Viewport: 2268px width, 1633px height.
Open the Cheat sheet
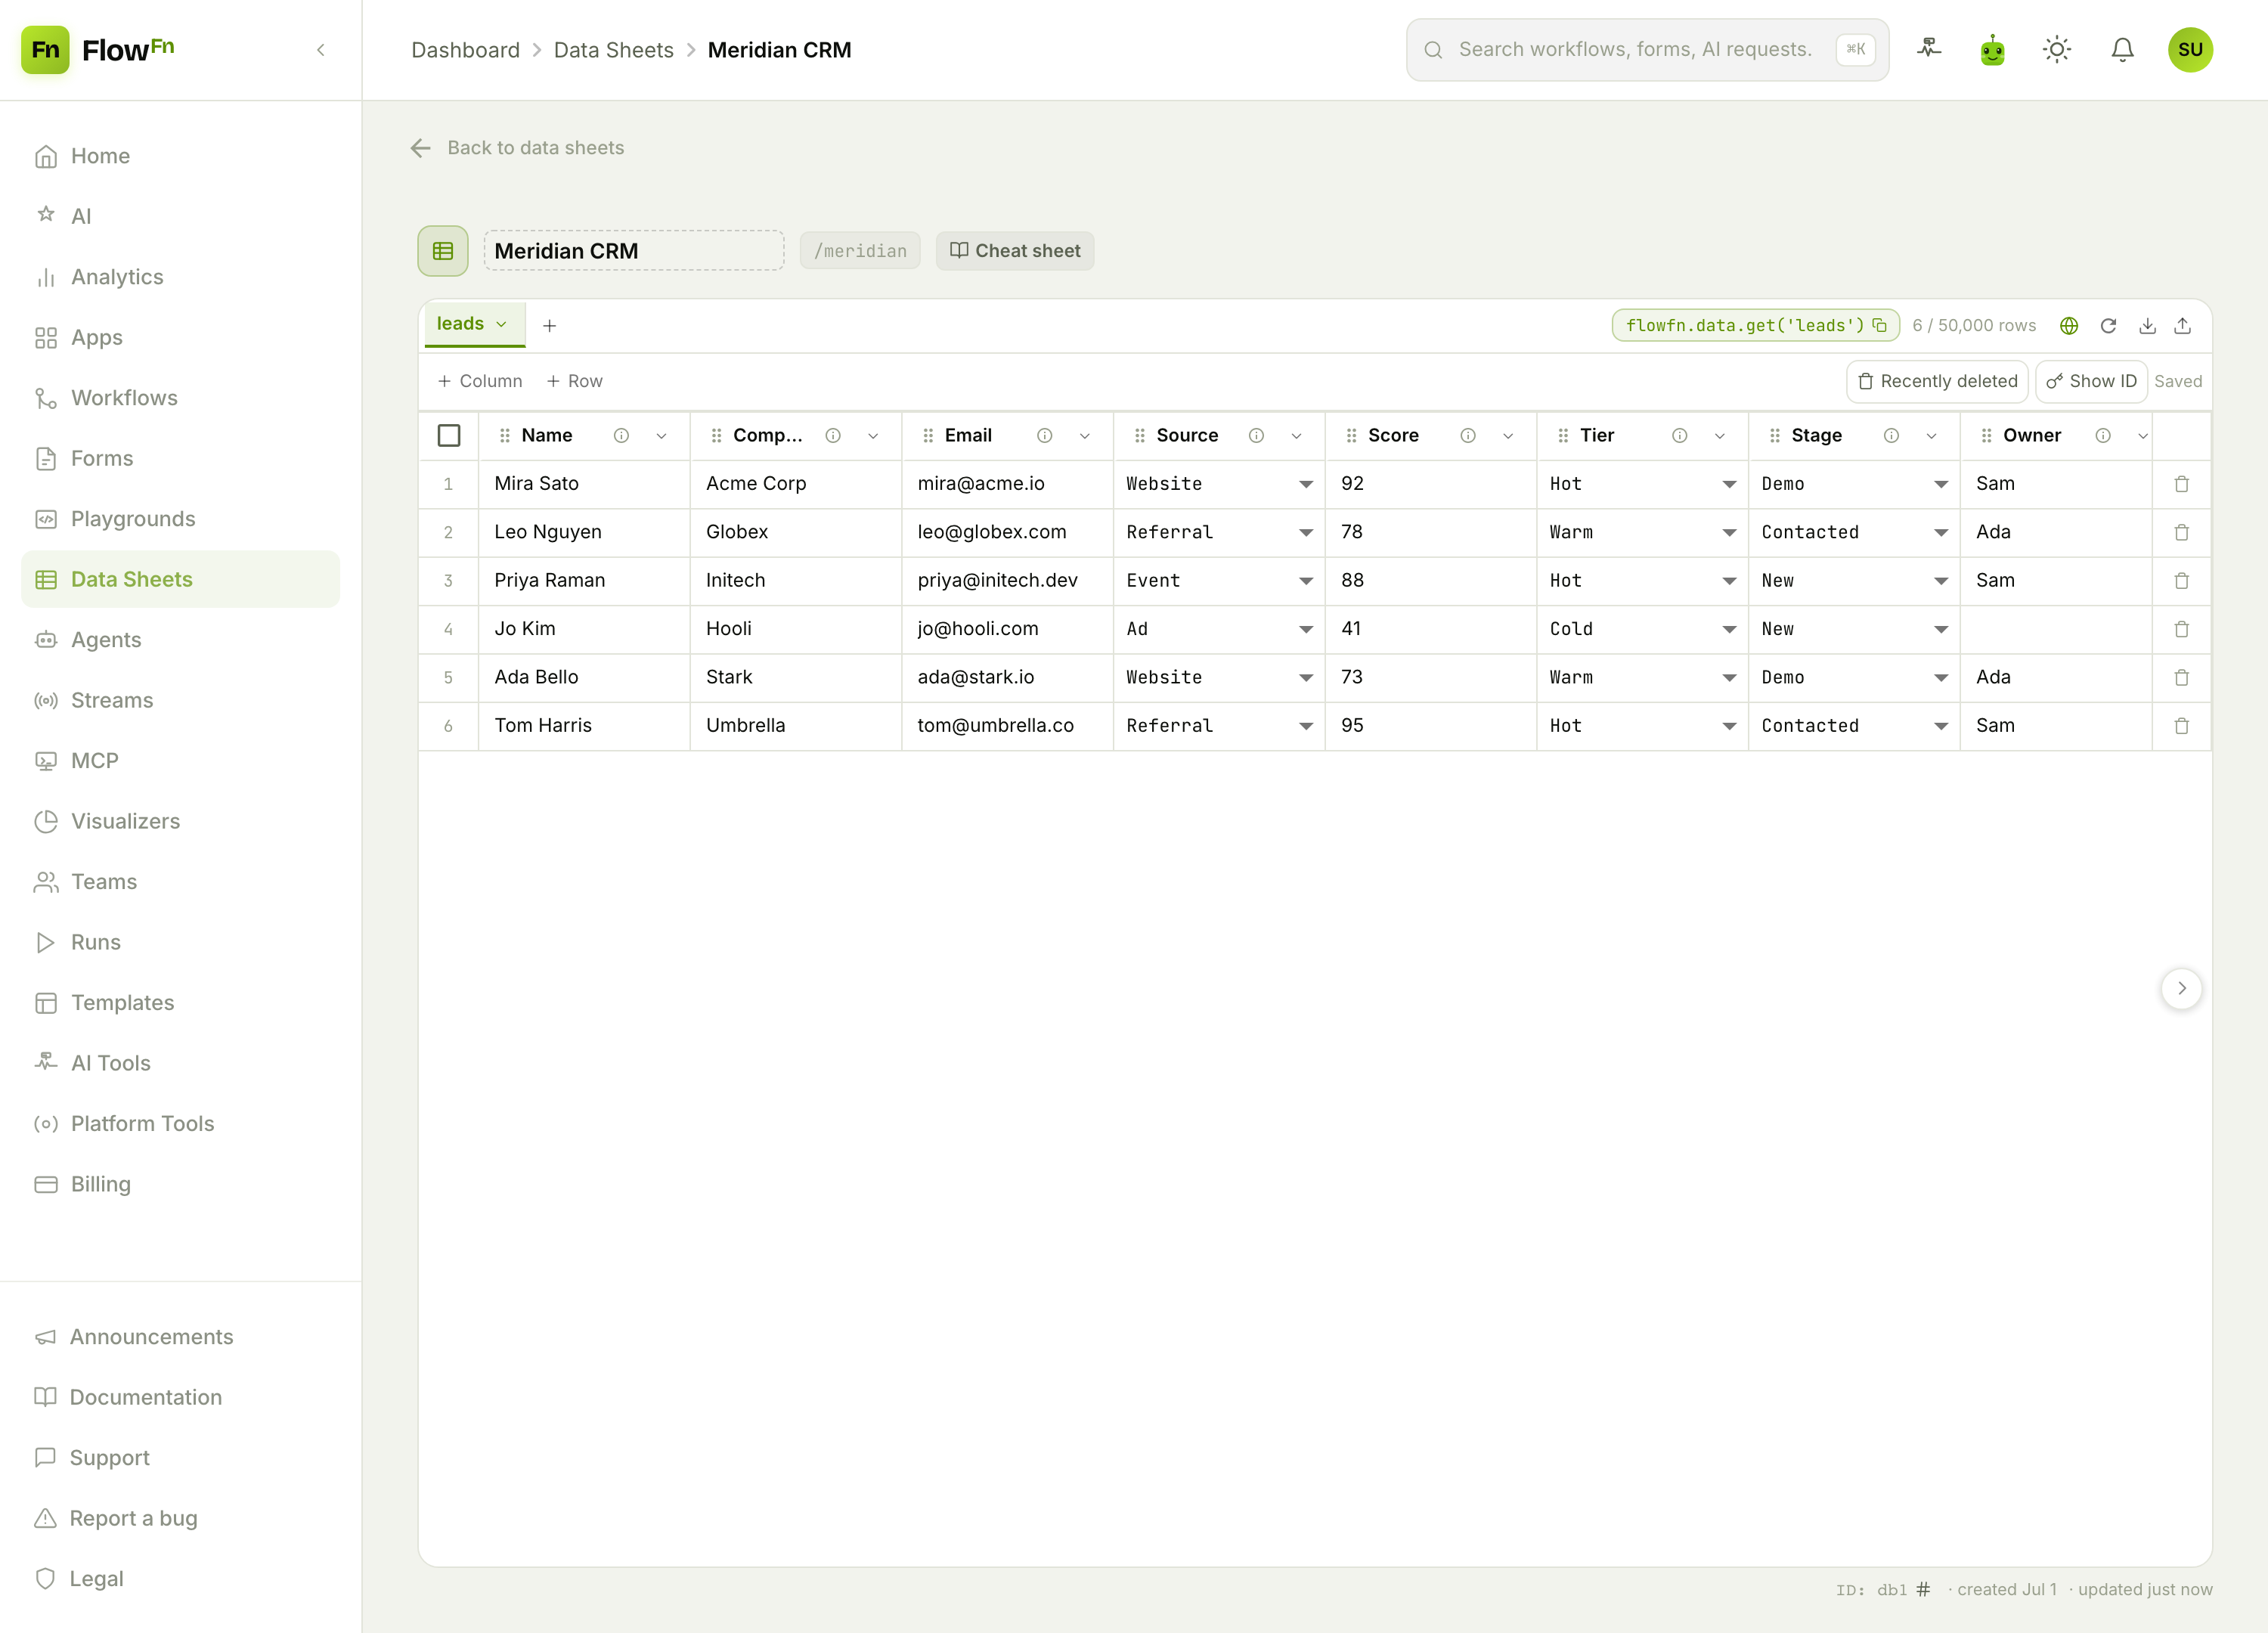[1014, 251]
